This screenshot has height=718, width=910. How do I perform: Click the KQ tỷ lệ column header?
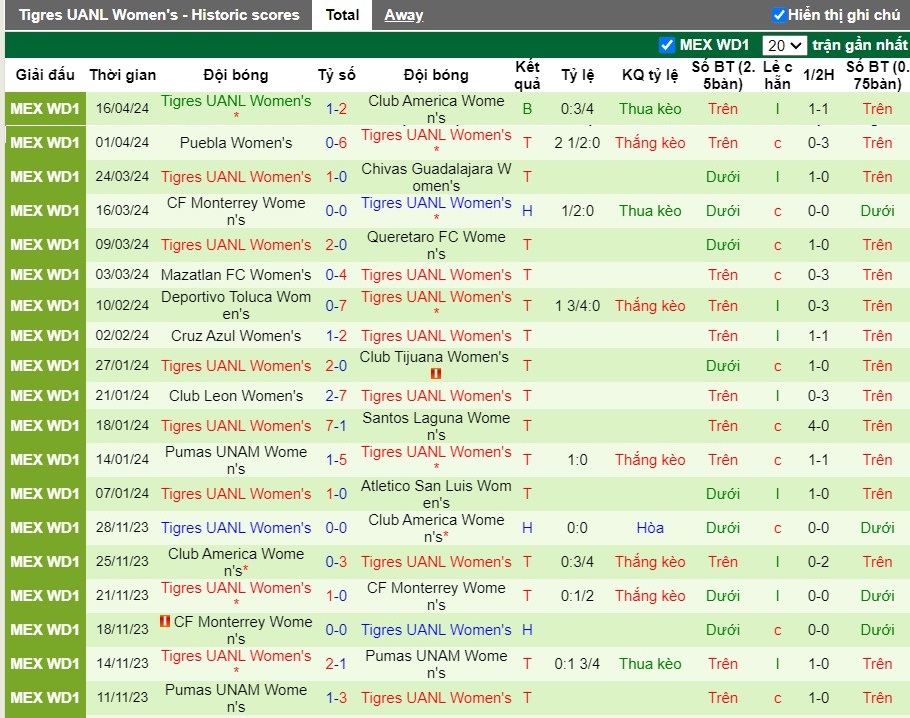[x=650, y=75]
